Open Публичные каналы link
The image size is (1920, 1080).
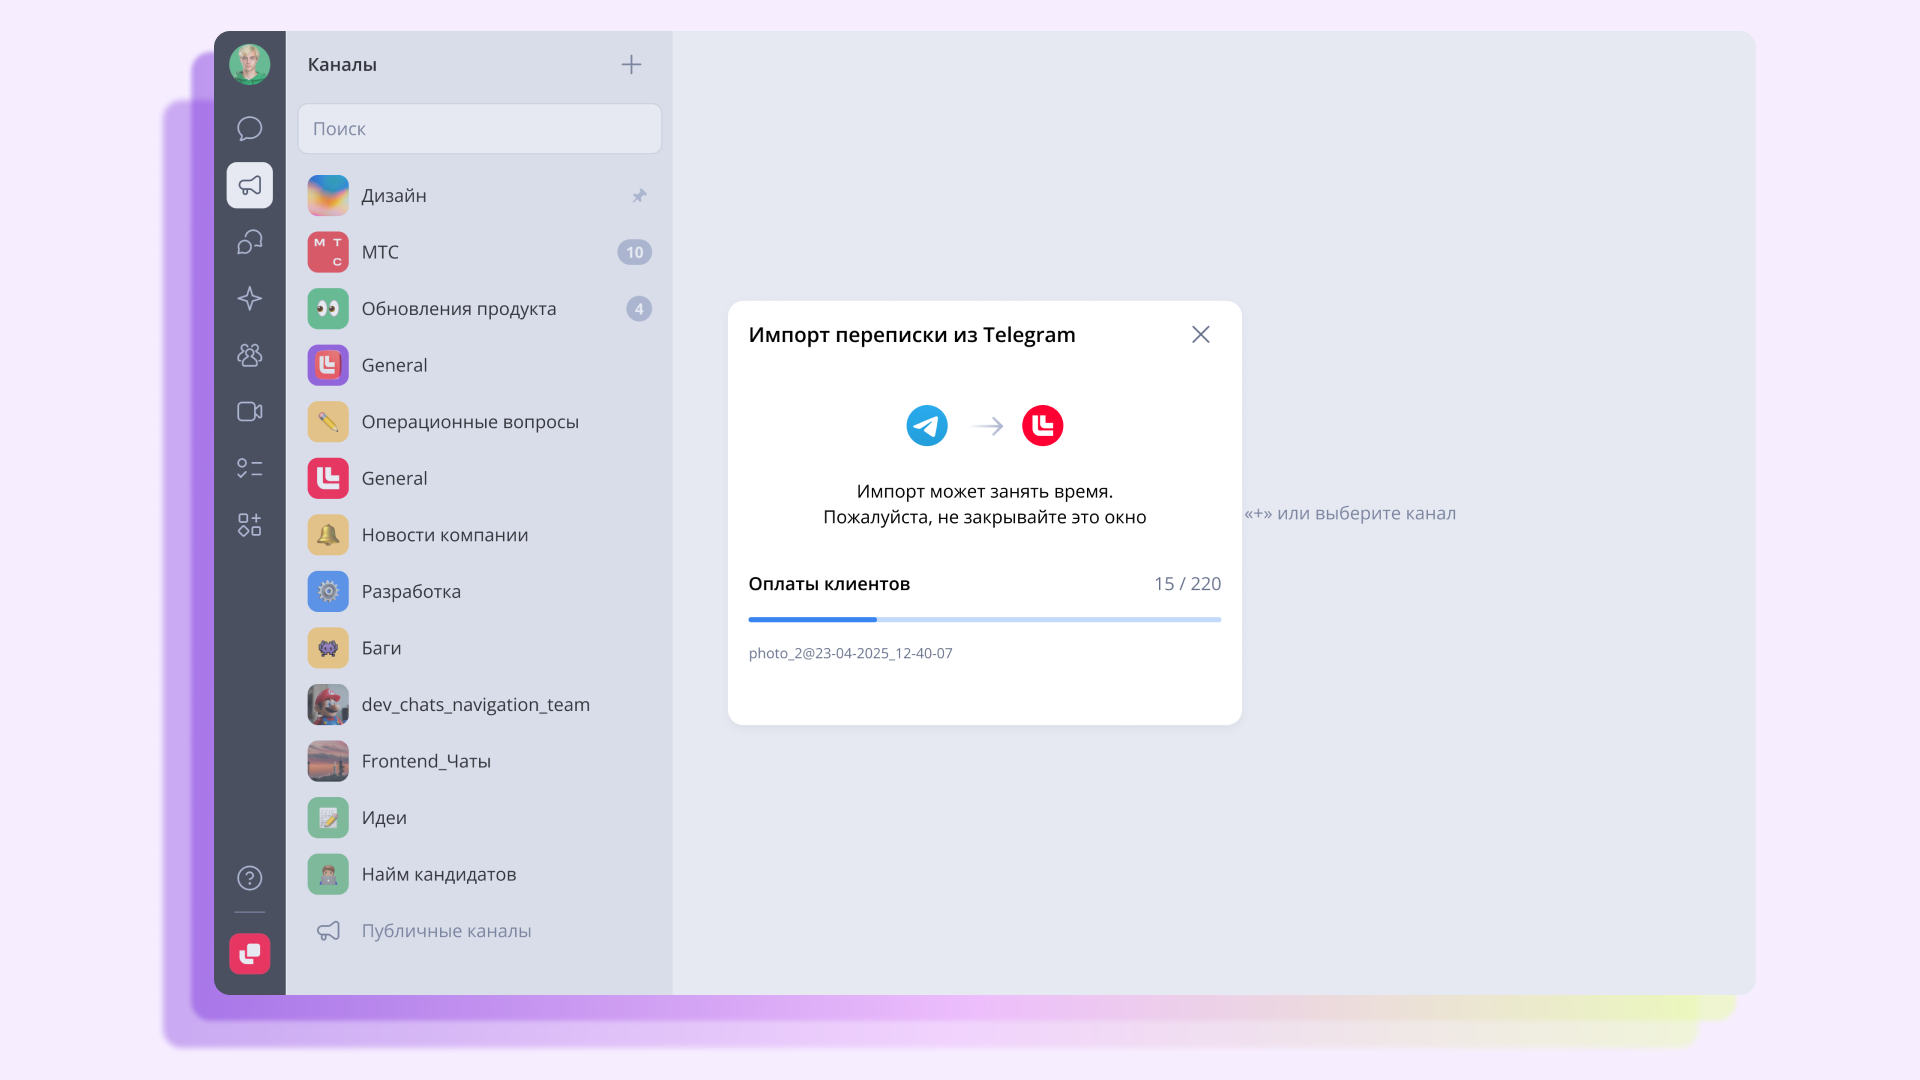point(446,931)
